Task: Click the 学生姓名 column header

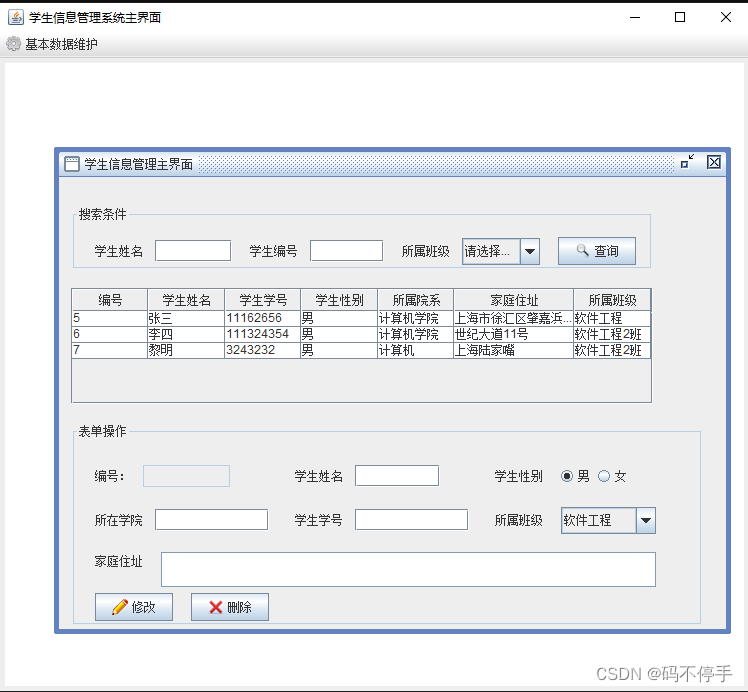Action: (x=186, y=300)
